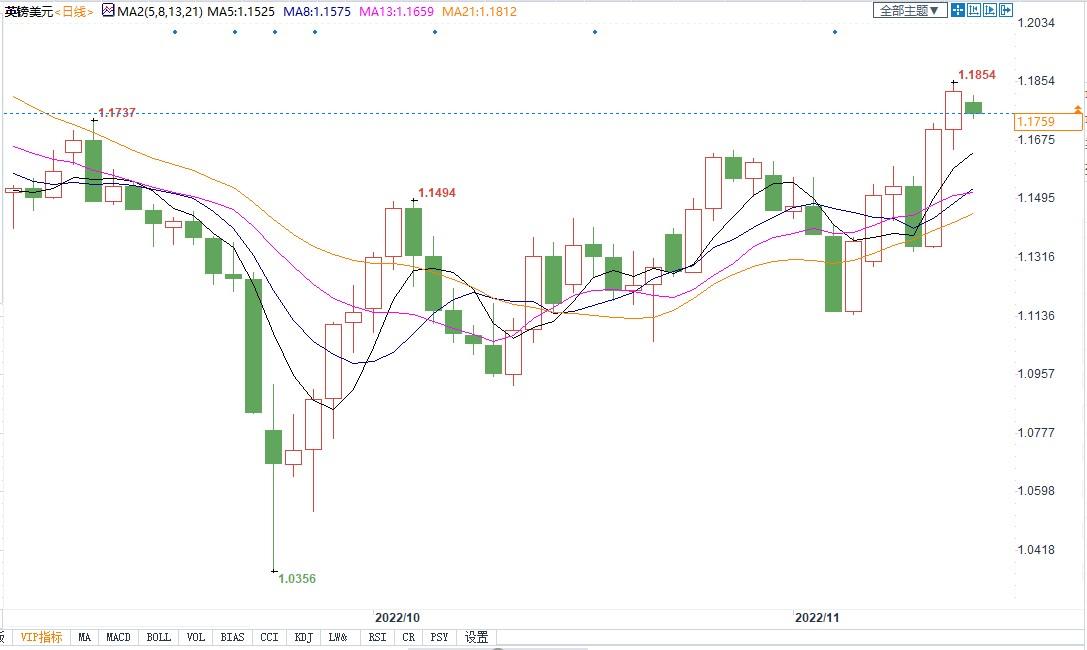1087x650 pixels.
Task: Click the crosshair cursor icon
Action: pyautogui.click(x=958, y=10)
